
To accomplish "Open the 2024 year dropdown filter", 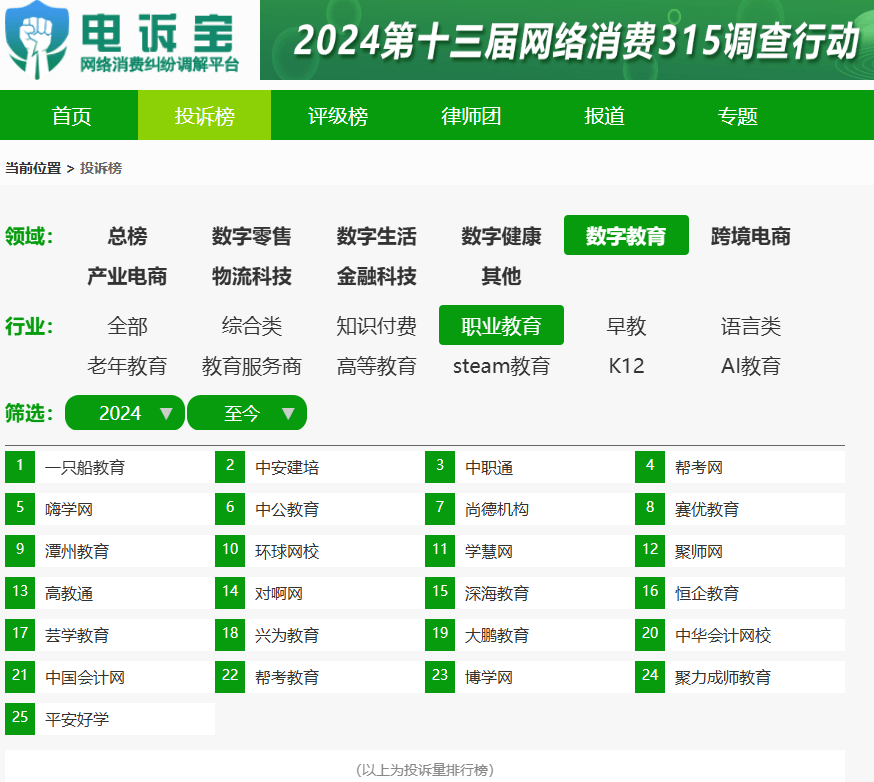I will tap(125, 413).
